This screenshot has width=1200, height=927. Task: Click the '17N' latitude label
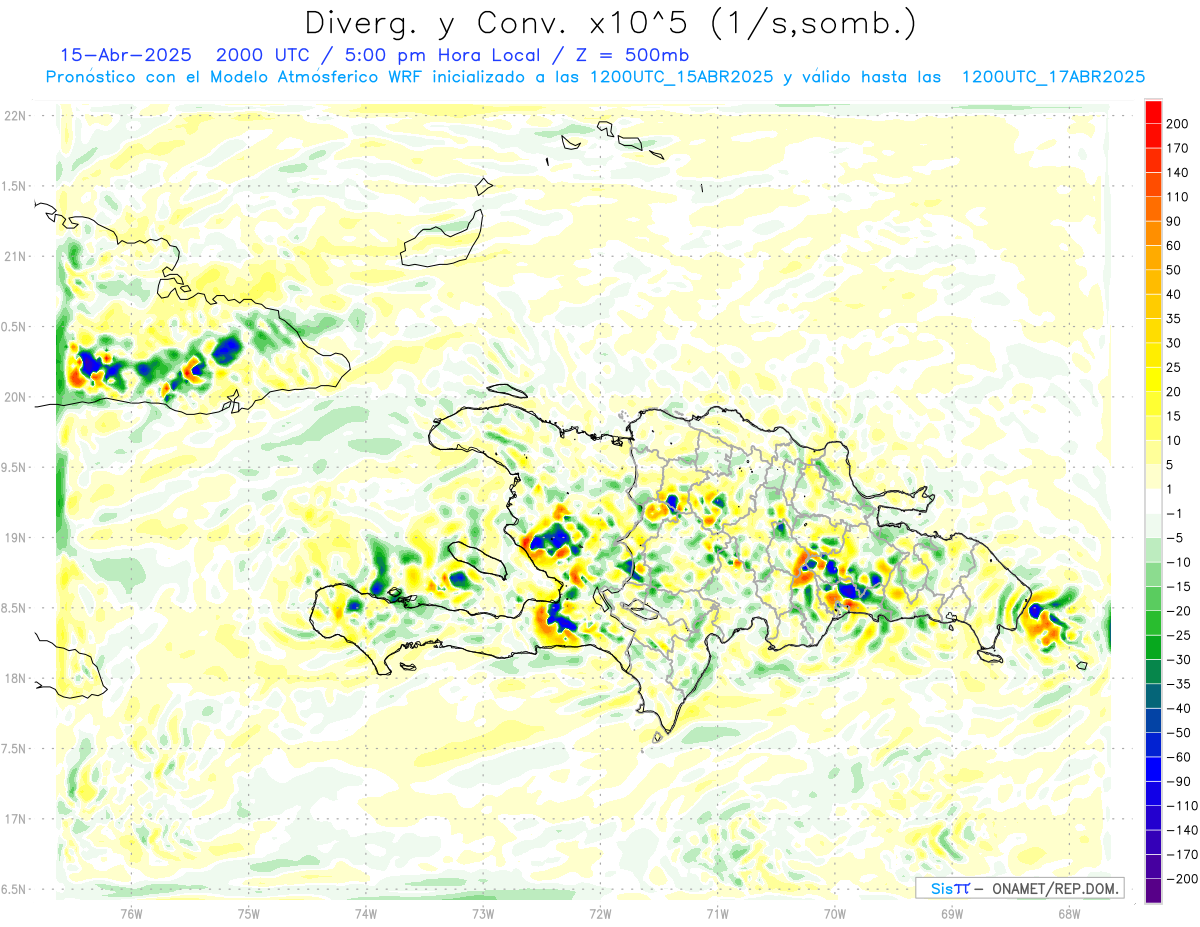click(16, 820)
